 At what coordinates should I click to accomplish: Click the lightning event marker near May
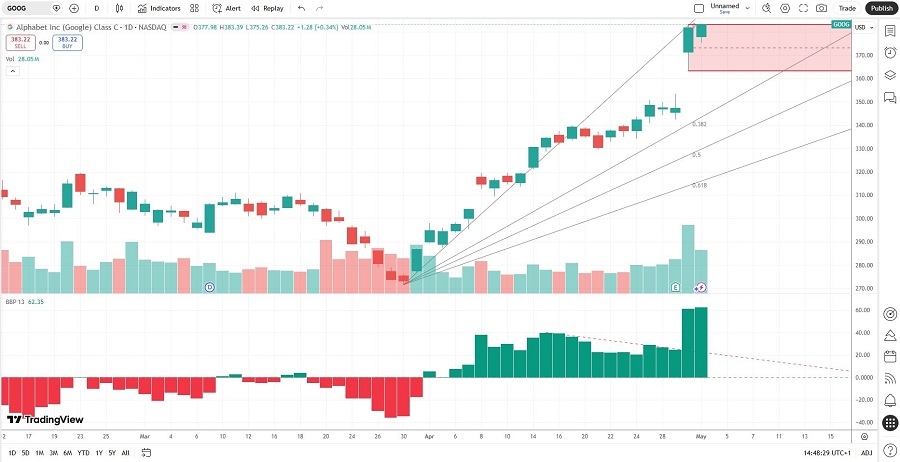click(x=701, y=287)
